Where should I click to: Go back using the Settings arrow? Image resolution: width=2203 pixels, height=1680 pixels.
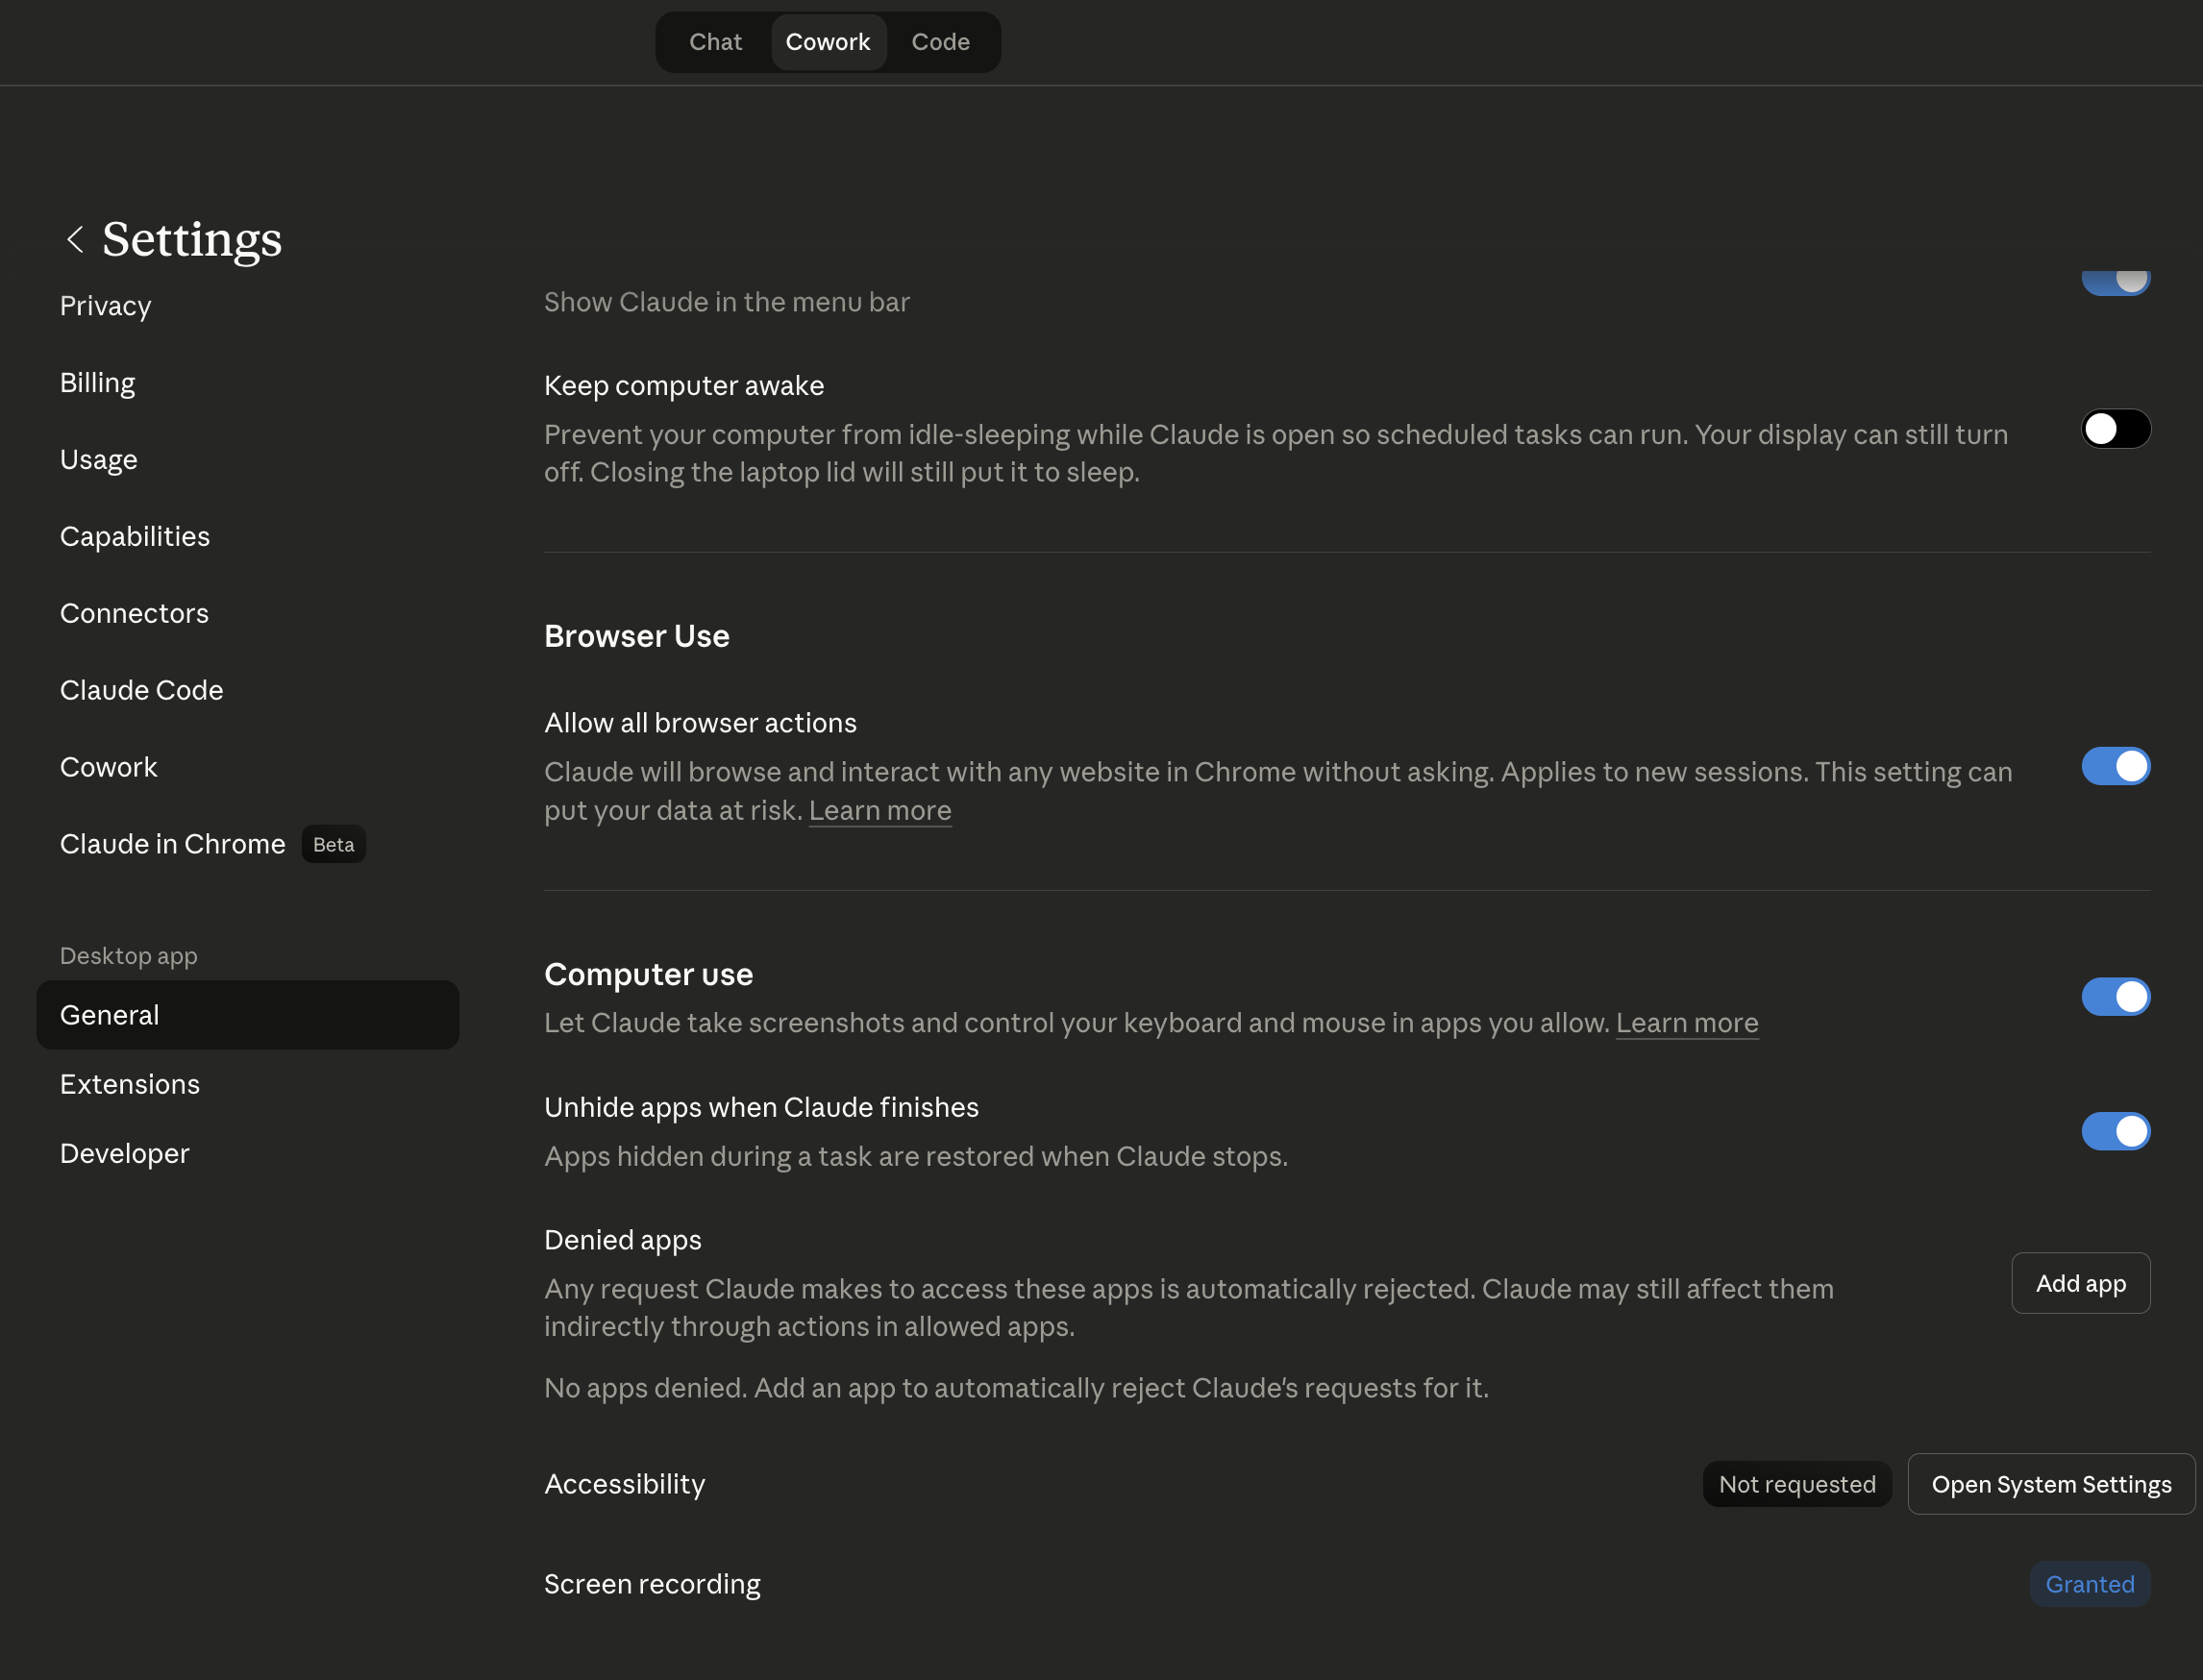[75, 239]
